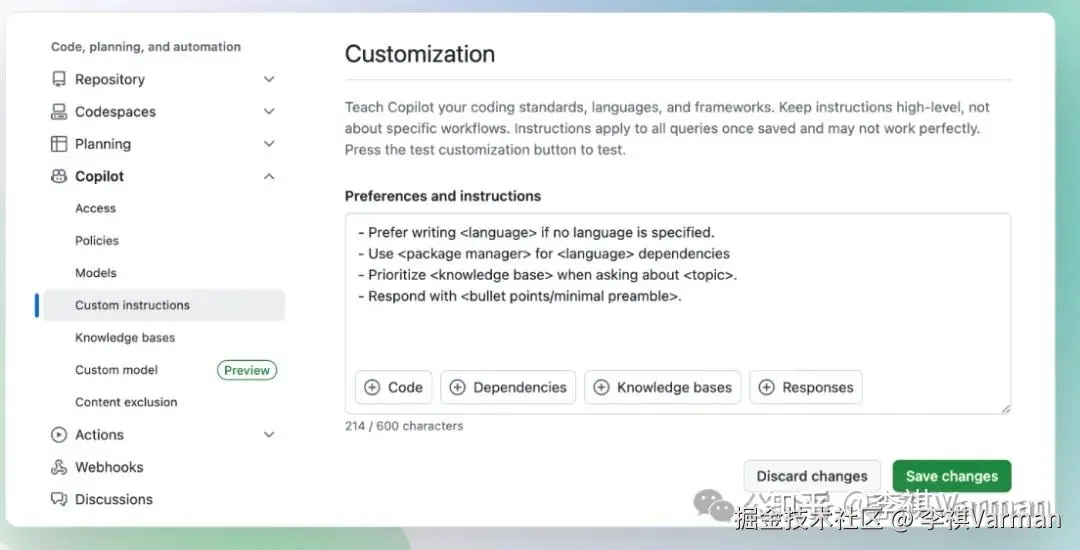Click the Repository label in sidebar
1080x550 pixels.
click(110, 79)
